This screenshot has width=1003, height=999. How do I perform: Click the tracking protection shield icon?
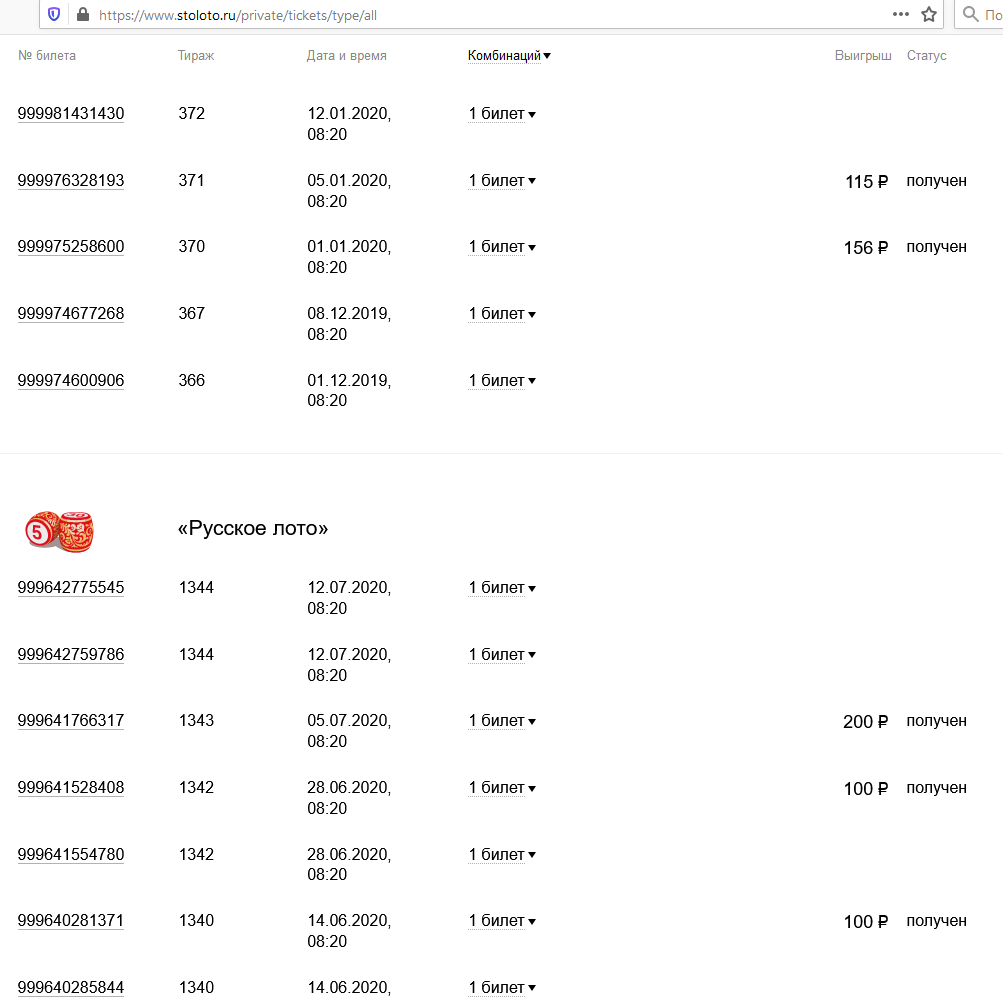pos(54,14)
